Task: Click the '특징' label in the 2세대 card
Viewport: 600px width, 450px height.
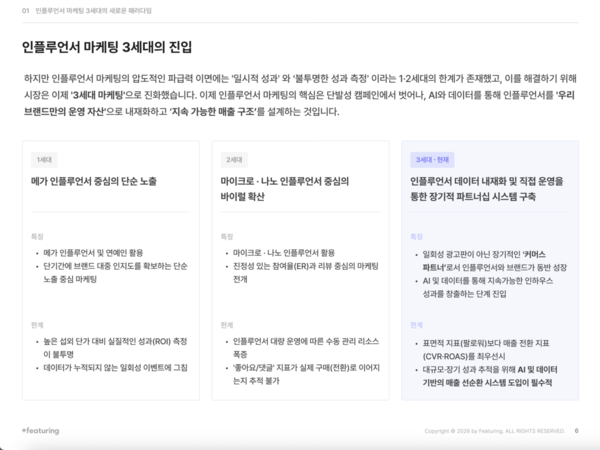Action: click(227, 236)
